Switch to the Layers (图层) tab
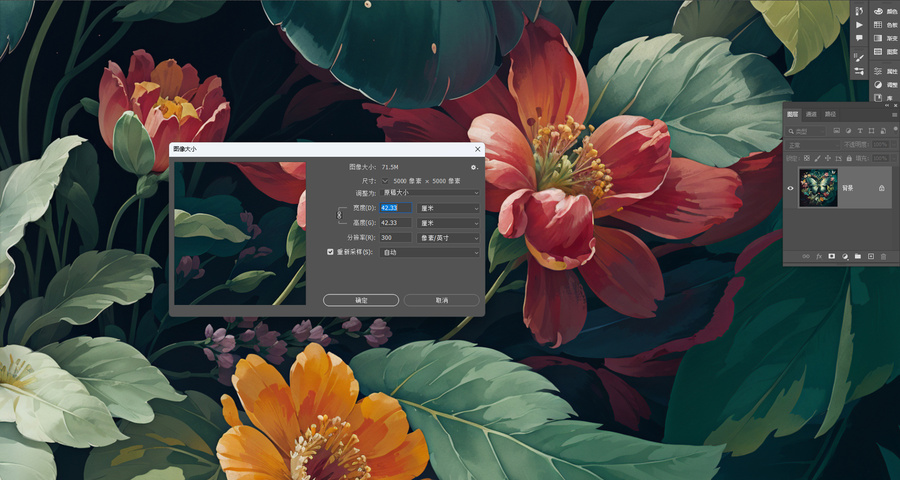 [793, 114]
